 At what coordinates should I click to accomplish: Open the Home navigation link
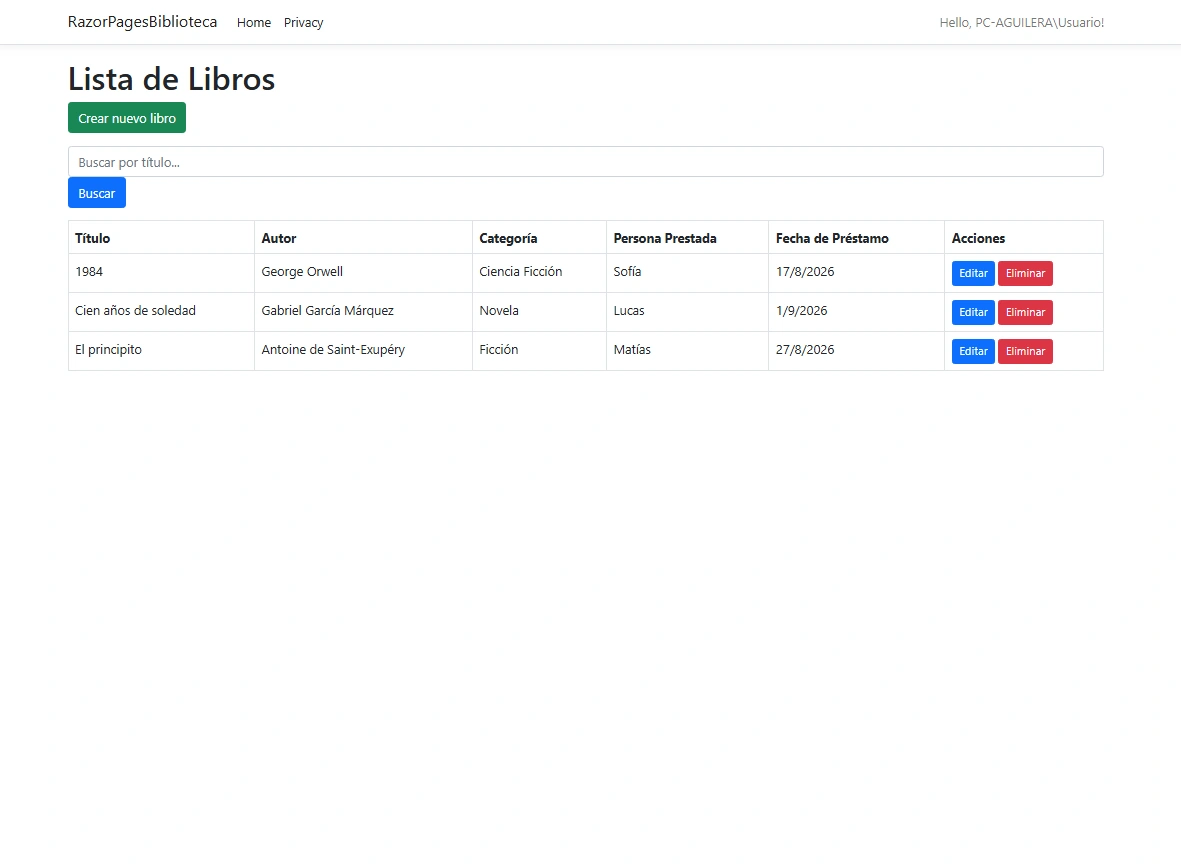[254, 23]
